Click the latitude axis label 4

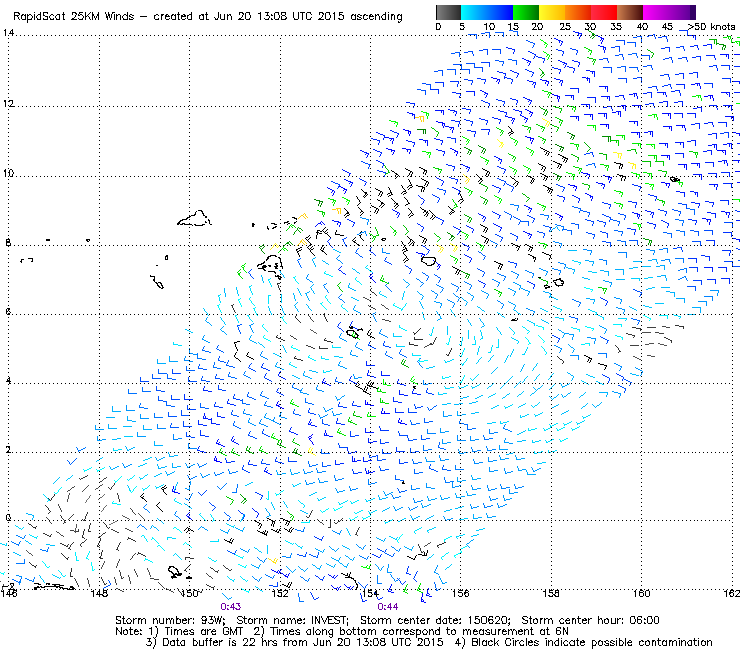[8, 380]
